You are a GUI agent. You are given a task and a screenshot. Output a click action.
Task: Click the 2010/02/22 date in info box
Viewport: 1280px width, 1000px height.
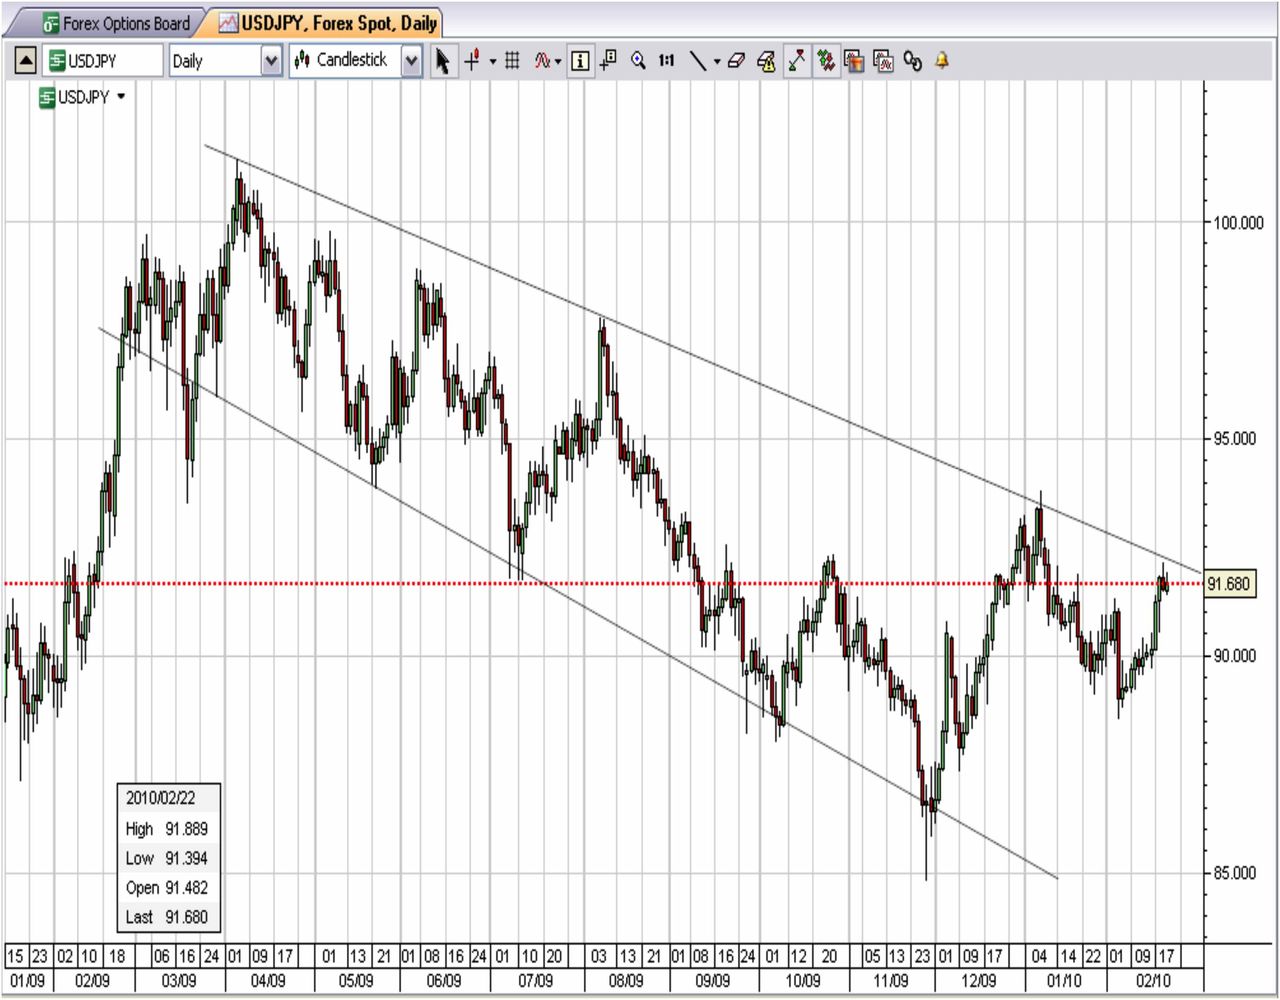coord(160,798)
